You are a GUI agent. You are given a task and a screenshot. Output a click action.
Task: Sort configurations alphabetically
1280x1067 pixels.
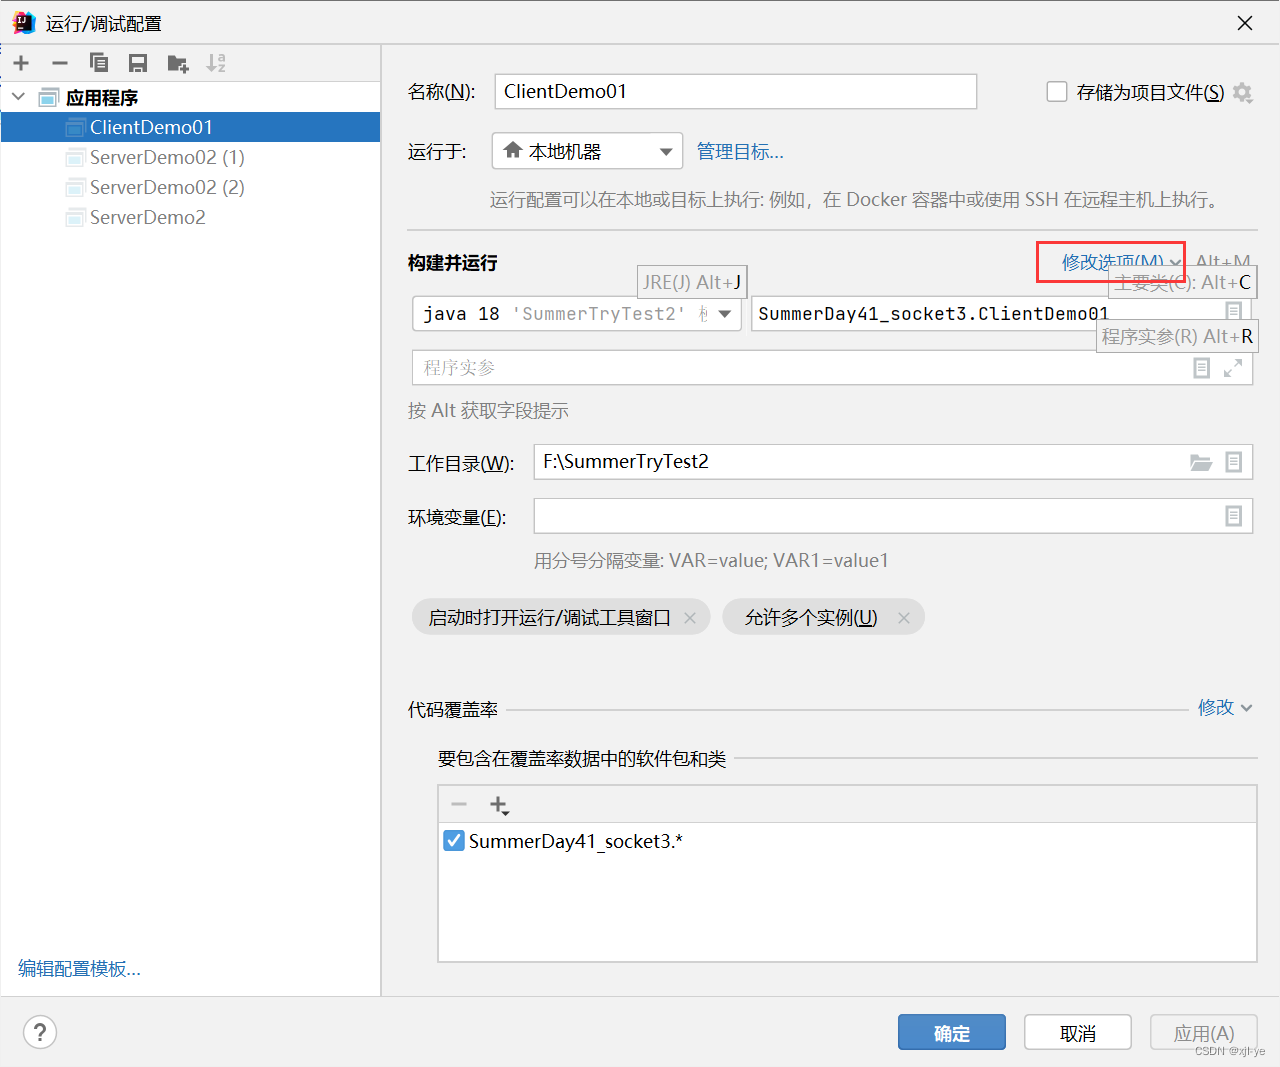[216, 63]
